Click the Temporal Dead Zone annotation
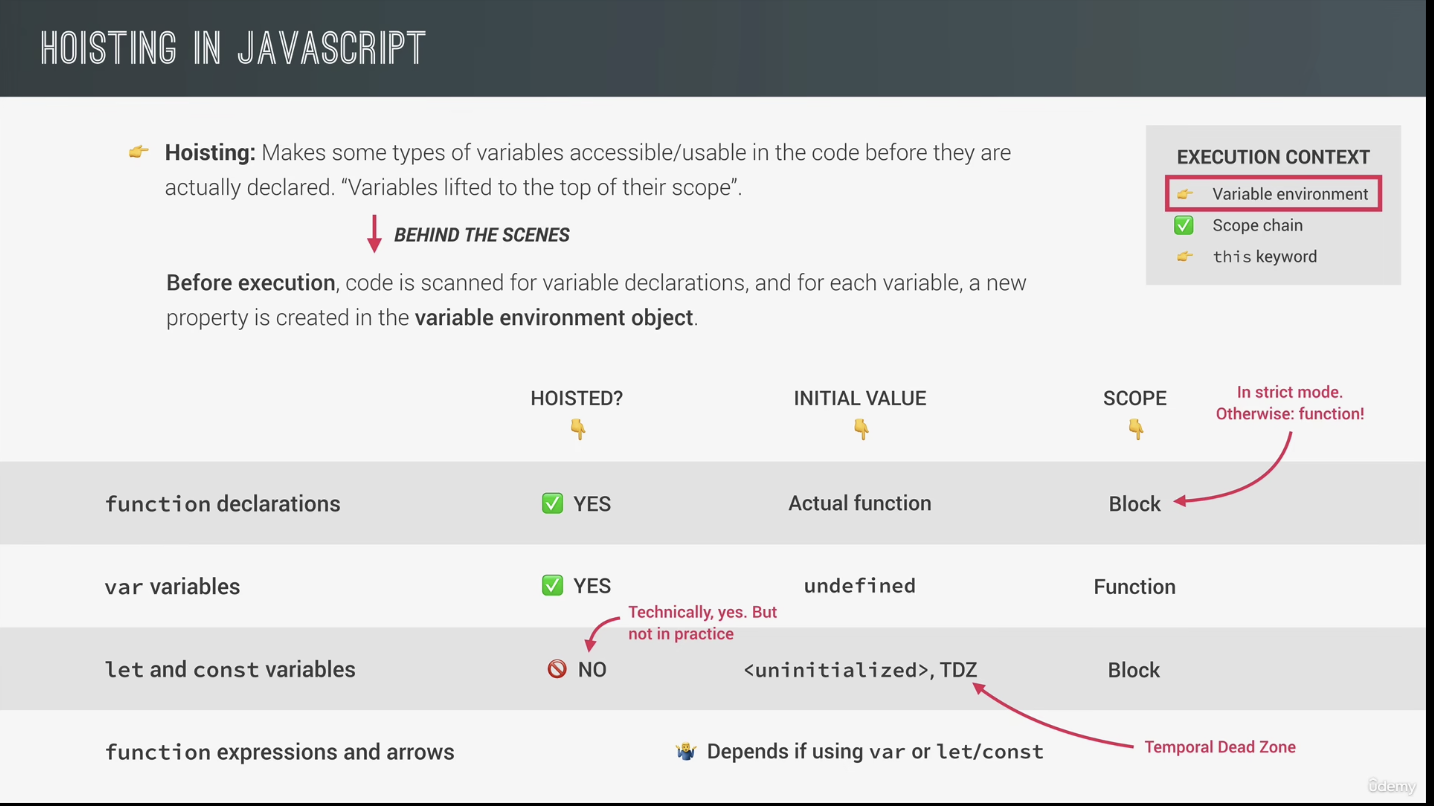 pos(1220,747)
